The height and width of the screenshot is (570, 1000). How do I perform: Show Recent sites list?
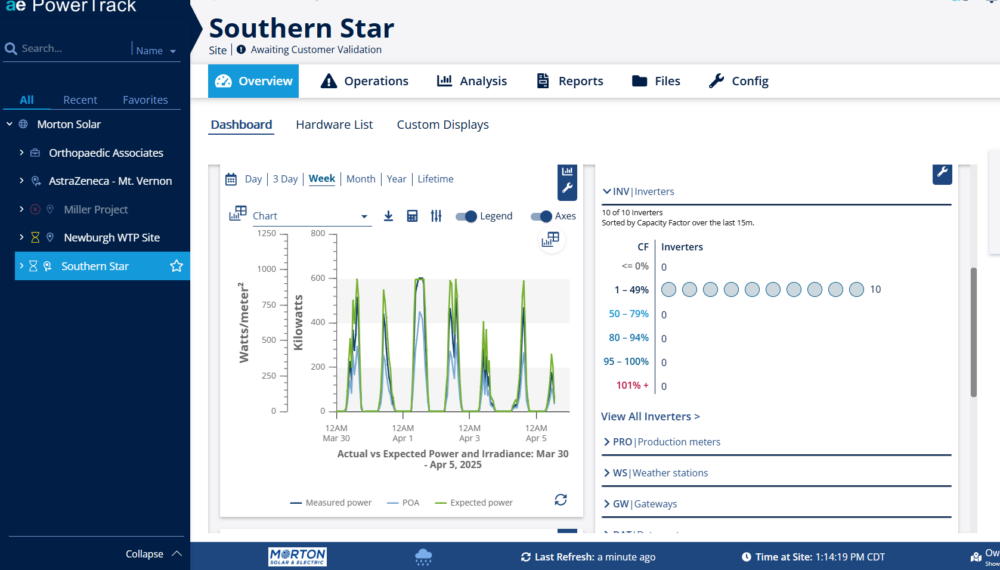point(80,100)
